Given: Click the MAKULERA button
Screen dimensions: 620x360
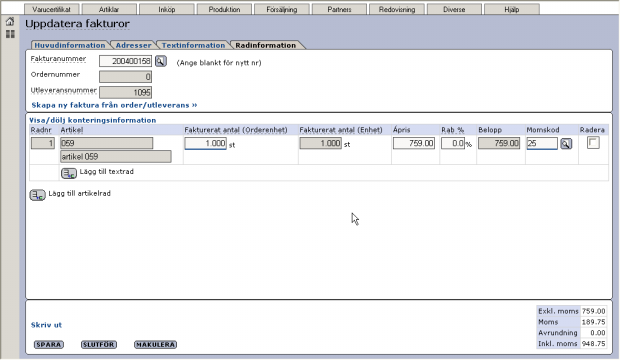Looking at the screenshot, I should click(x=155, y=345).
